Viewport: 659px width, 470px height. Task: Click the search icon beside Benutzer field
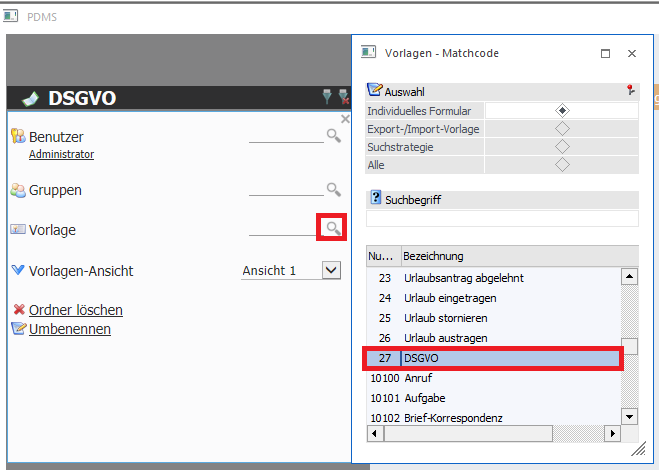point(333,136)
